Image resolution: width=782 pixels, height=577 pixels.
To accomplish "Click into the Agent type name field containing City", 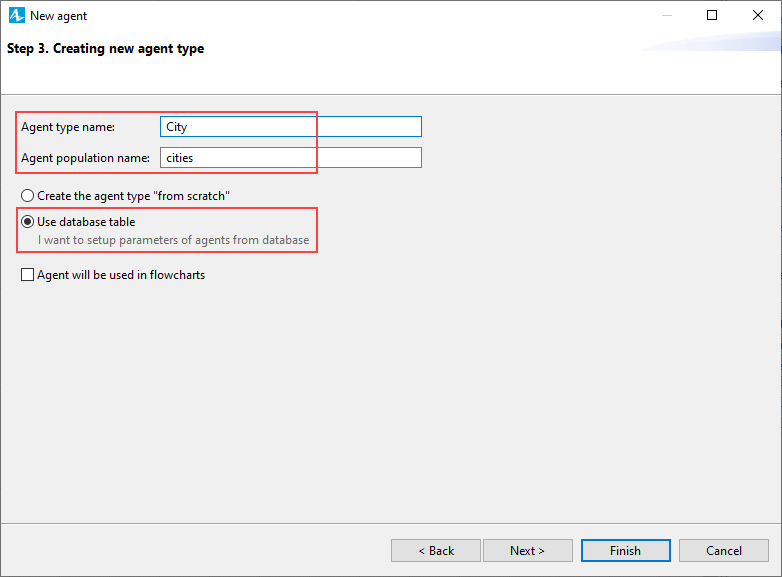I will 291,127.
